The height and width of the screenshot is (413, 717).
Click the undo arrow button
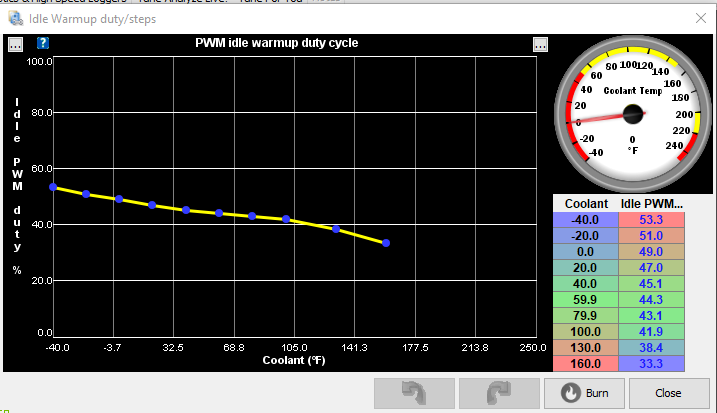[x=414, y=393]
